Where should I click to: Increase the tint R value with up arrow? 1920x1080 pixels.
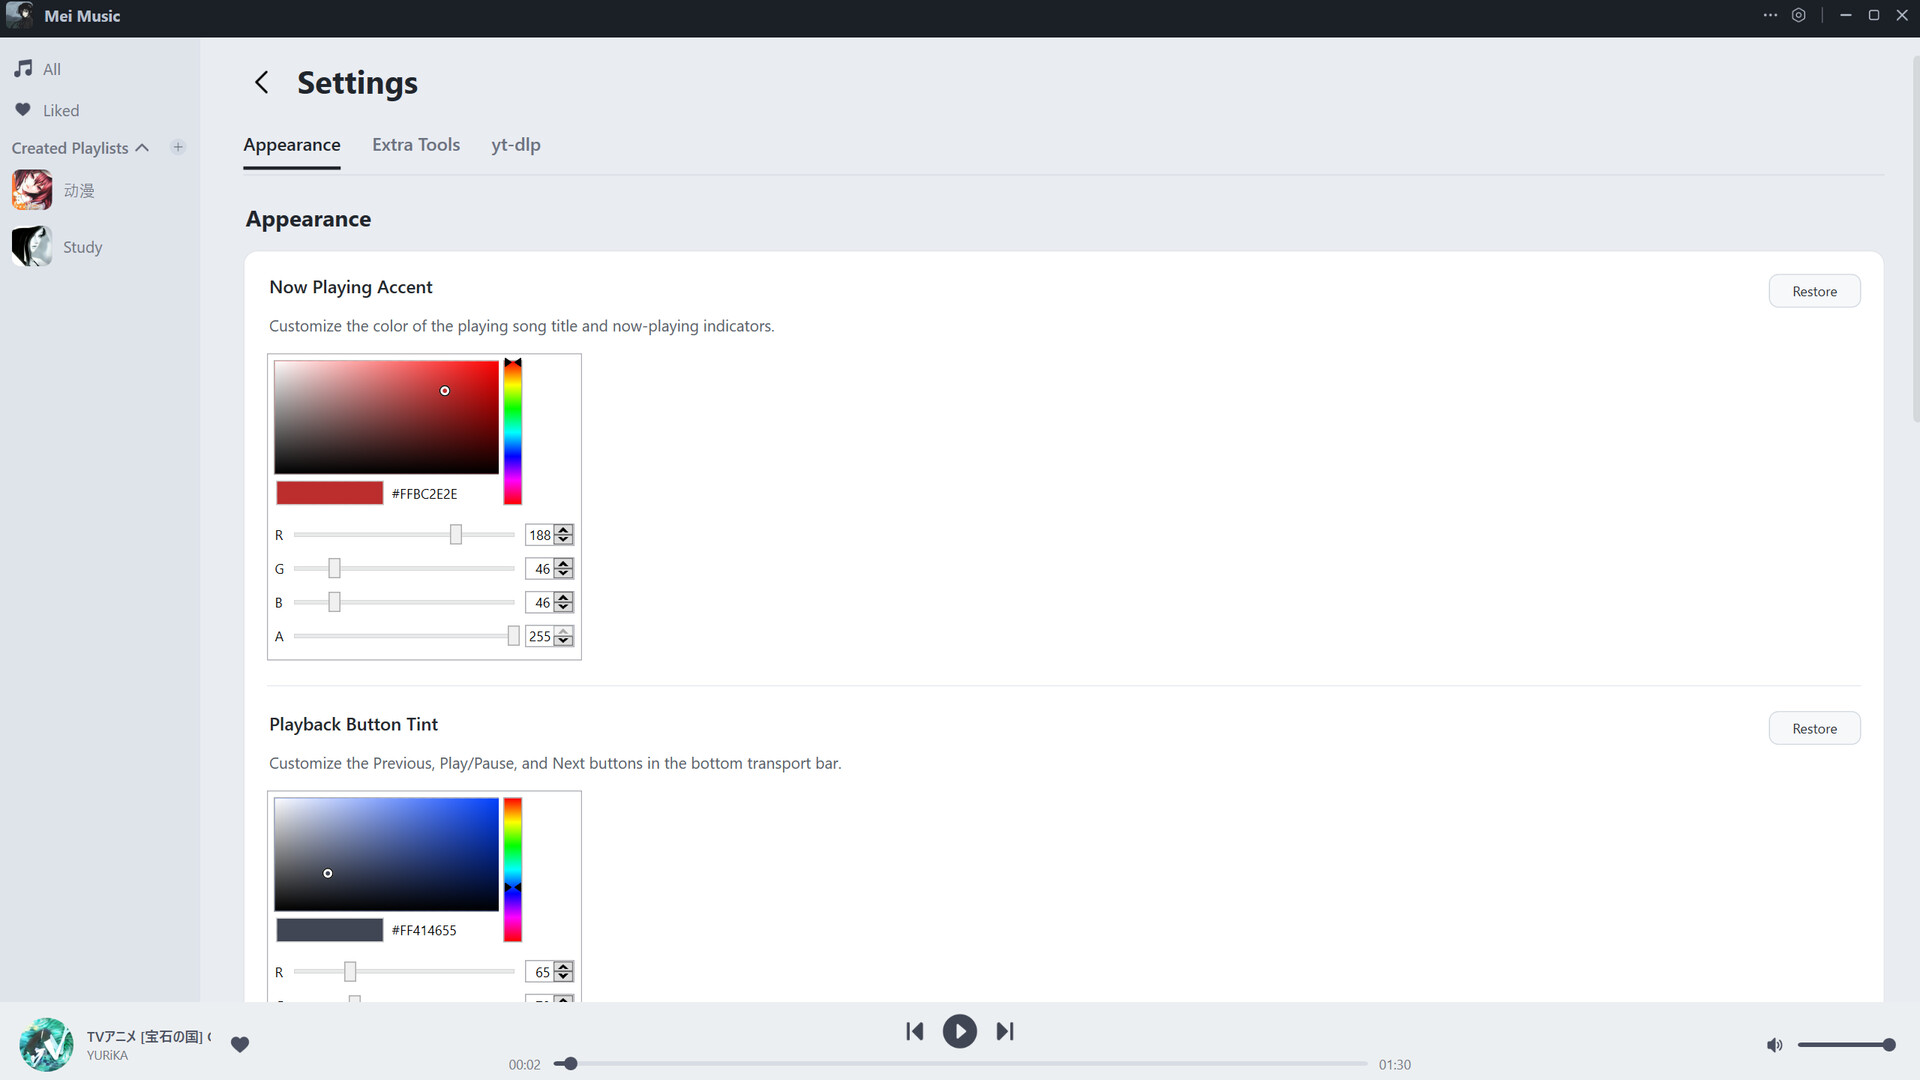pos(564,966)
